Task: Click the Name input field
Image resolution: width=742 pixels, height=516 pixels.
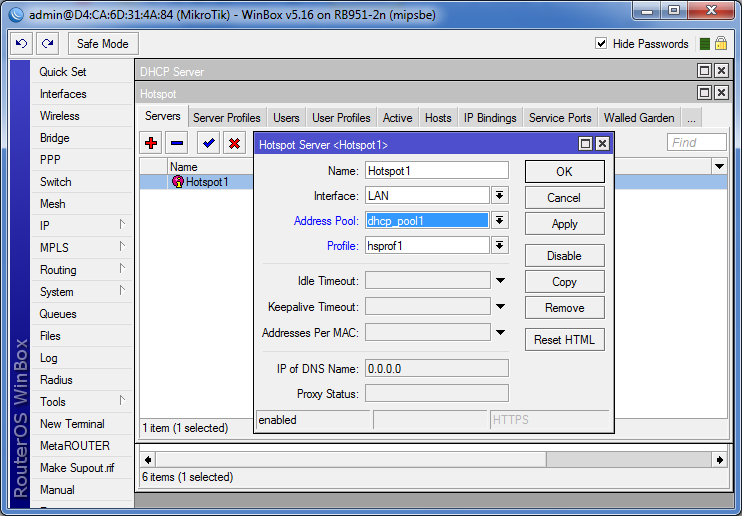Action: [437, 170]
